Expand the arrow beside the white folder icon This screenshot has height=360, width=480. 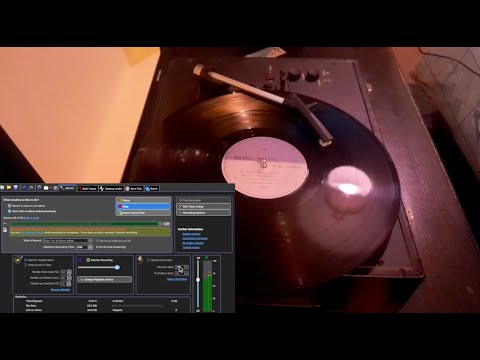[x=51, y=188]
